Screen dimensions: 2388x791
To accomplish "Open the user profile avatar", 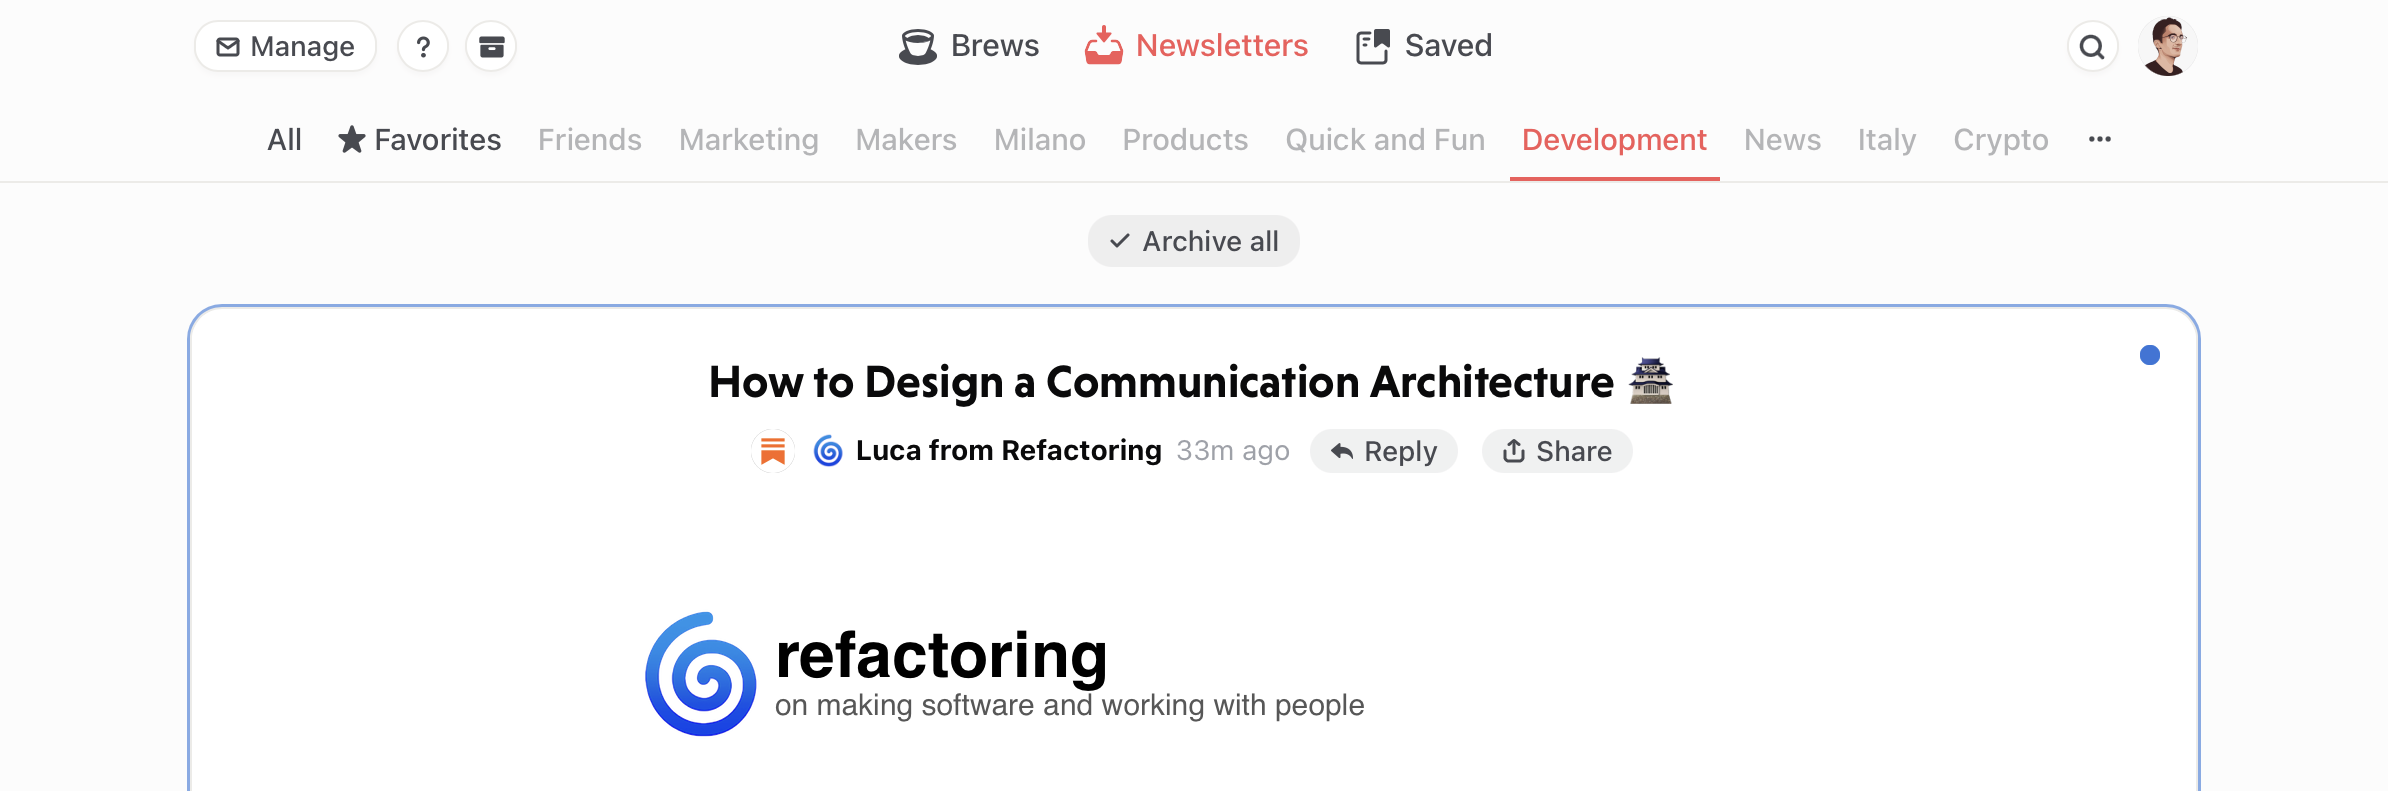I will pos(2167,46).
